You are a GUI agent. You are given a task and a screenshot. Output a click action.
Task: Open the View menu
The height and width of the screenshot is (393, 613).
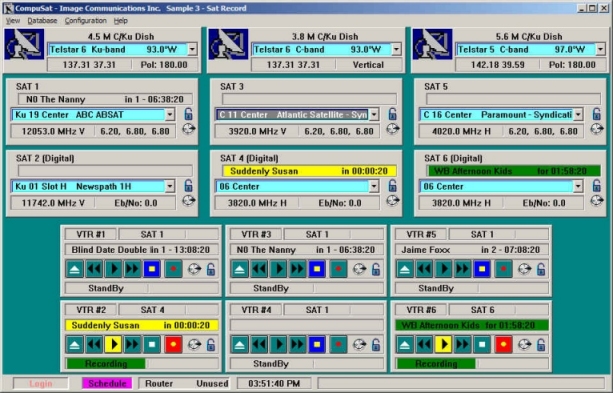(13, 21)
